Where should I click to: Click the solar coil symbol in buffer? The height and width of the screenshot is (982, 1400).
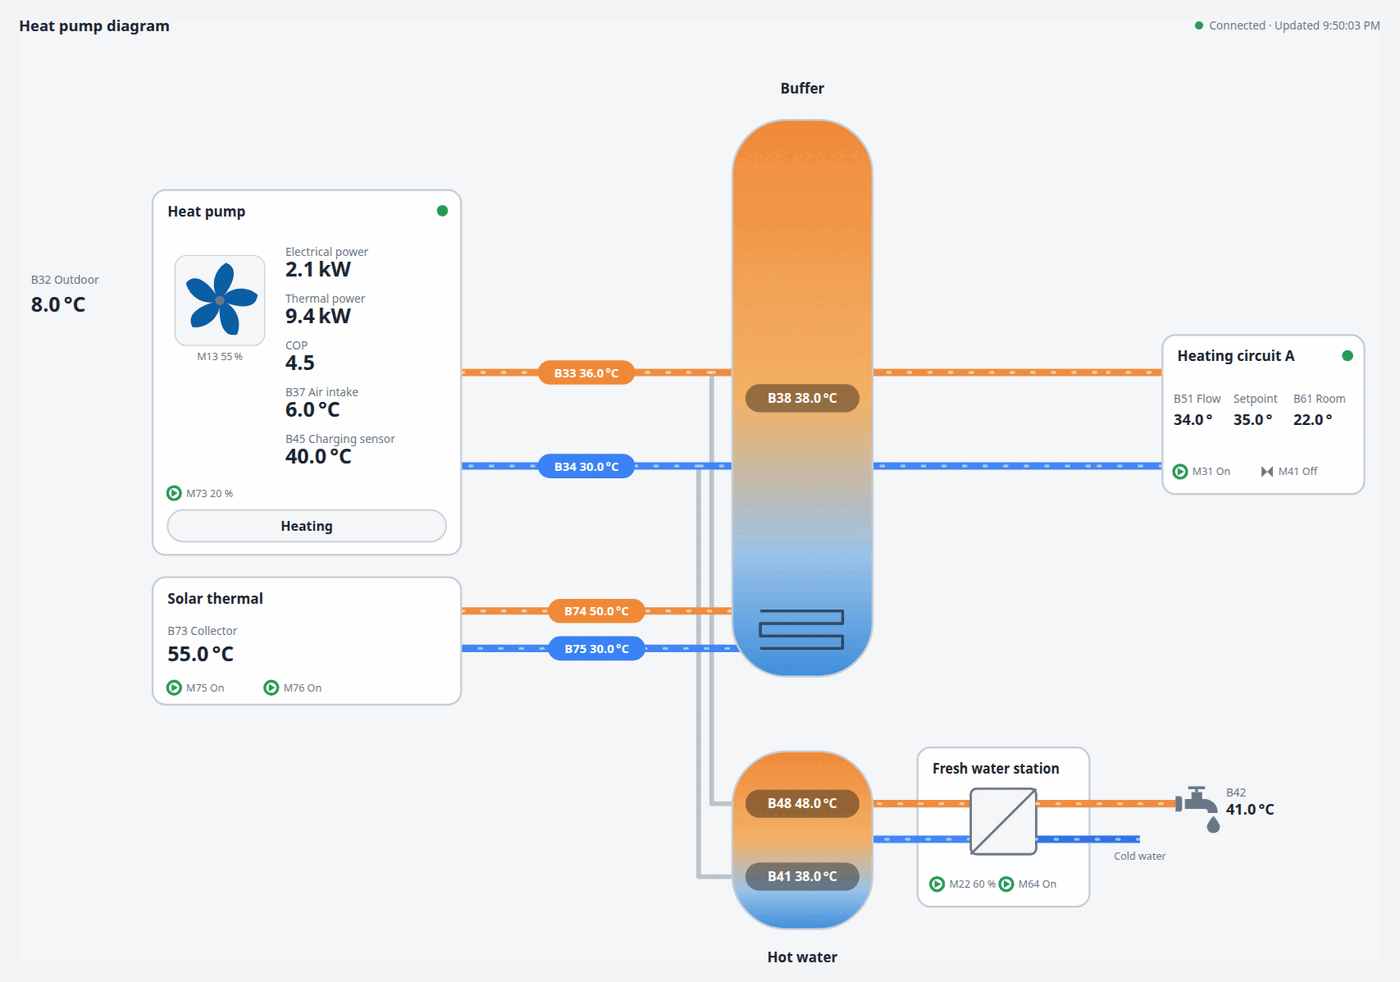coord(802,630)
